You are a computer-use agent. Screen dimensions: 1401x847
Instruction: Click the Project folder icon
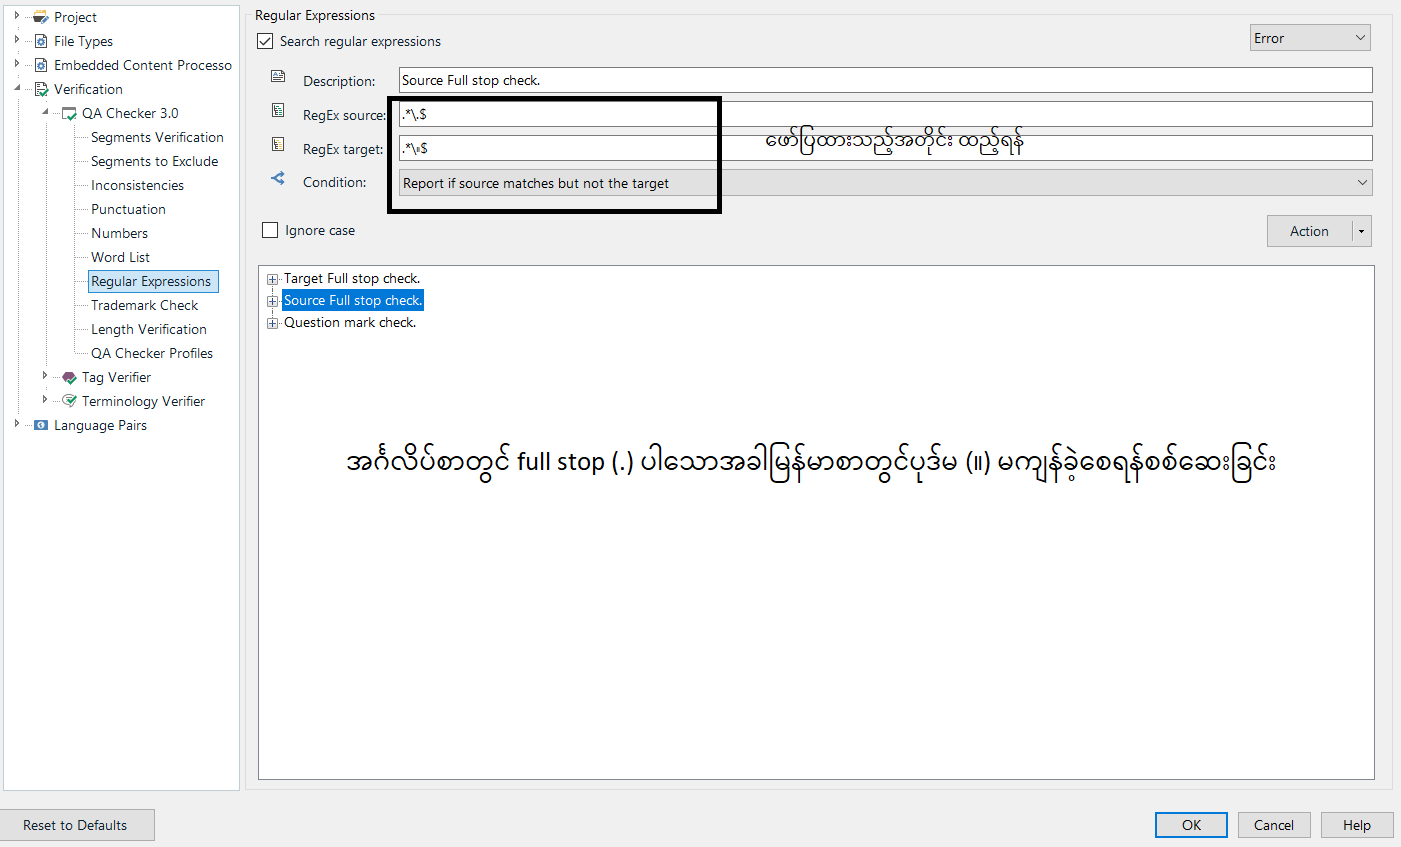tap(41, 17)
